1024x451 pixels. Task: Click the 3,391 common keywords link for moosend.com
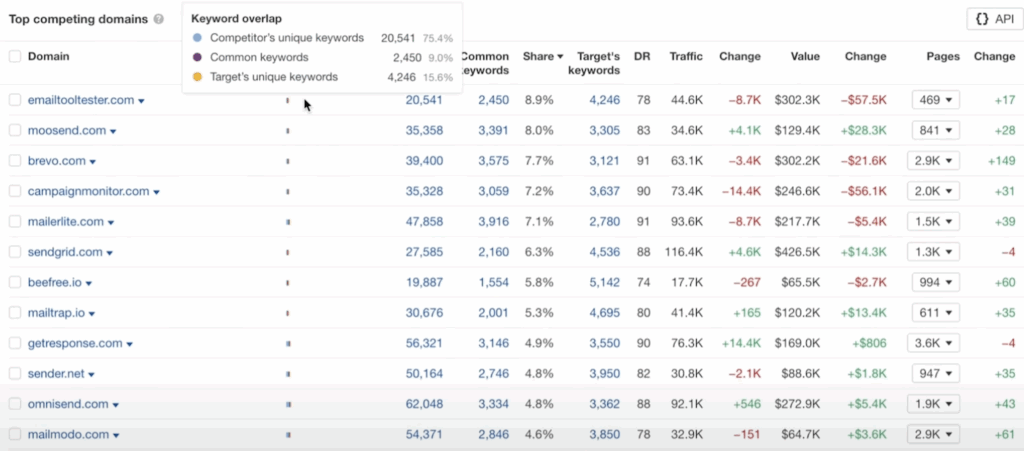tap(493, 131)
